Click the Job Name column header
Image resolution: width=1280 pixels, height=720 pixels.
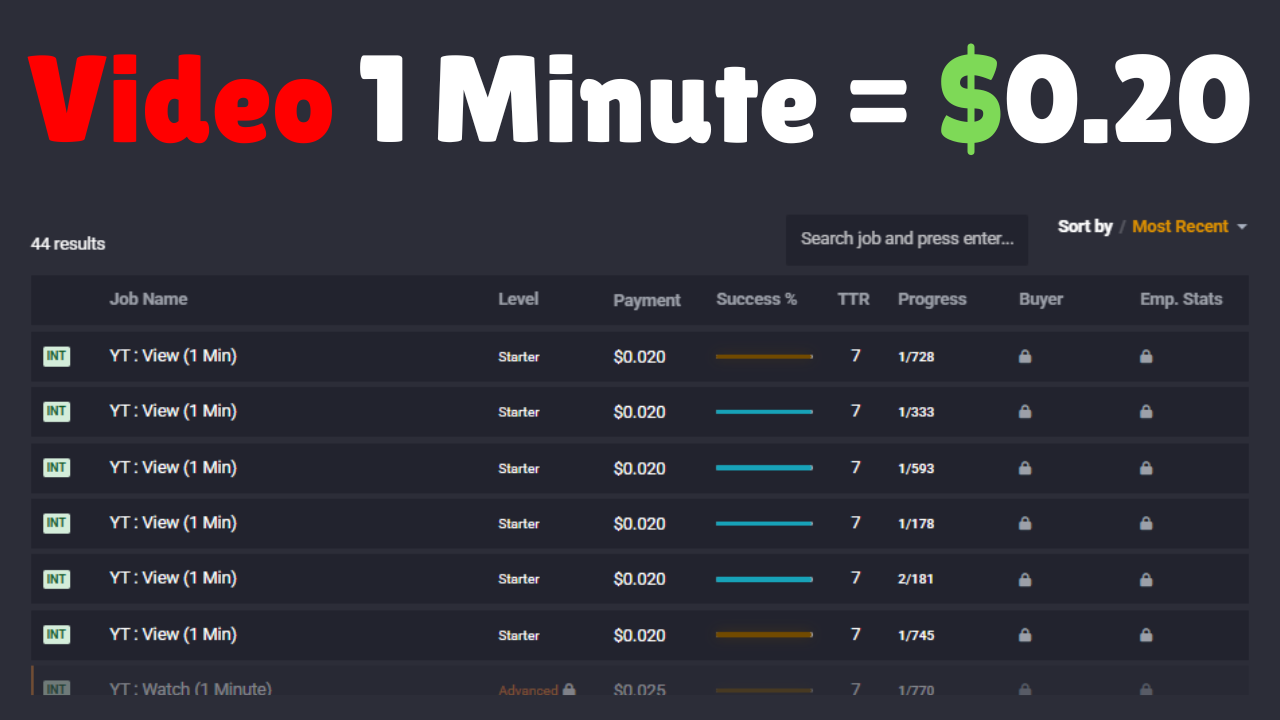click(148, 299)
